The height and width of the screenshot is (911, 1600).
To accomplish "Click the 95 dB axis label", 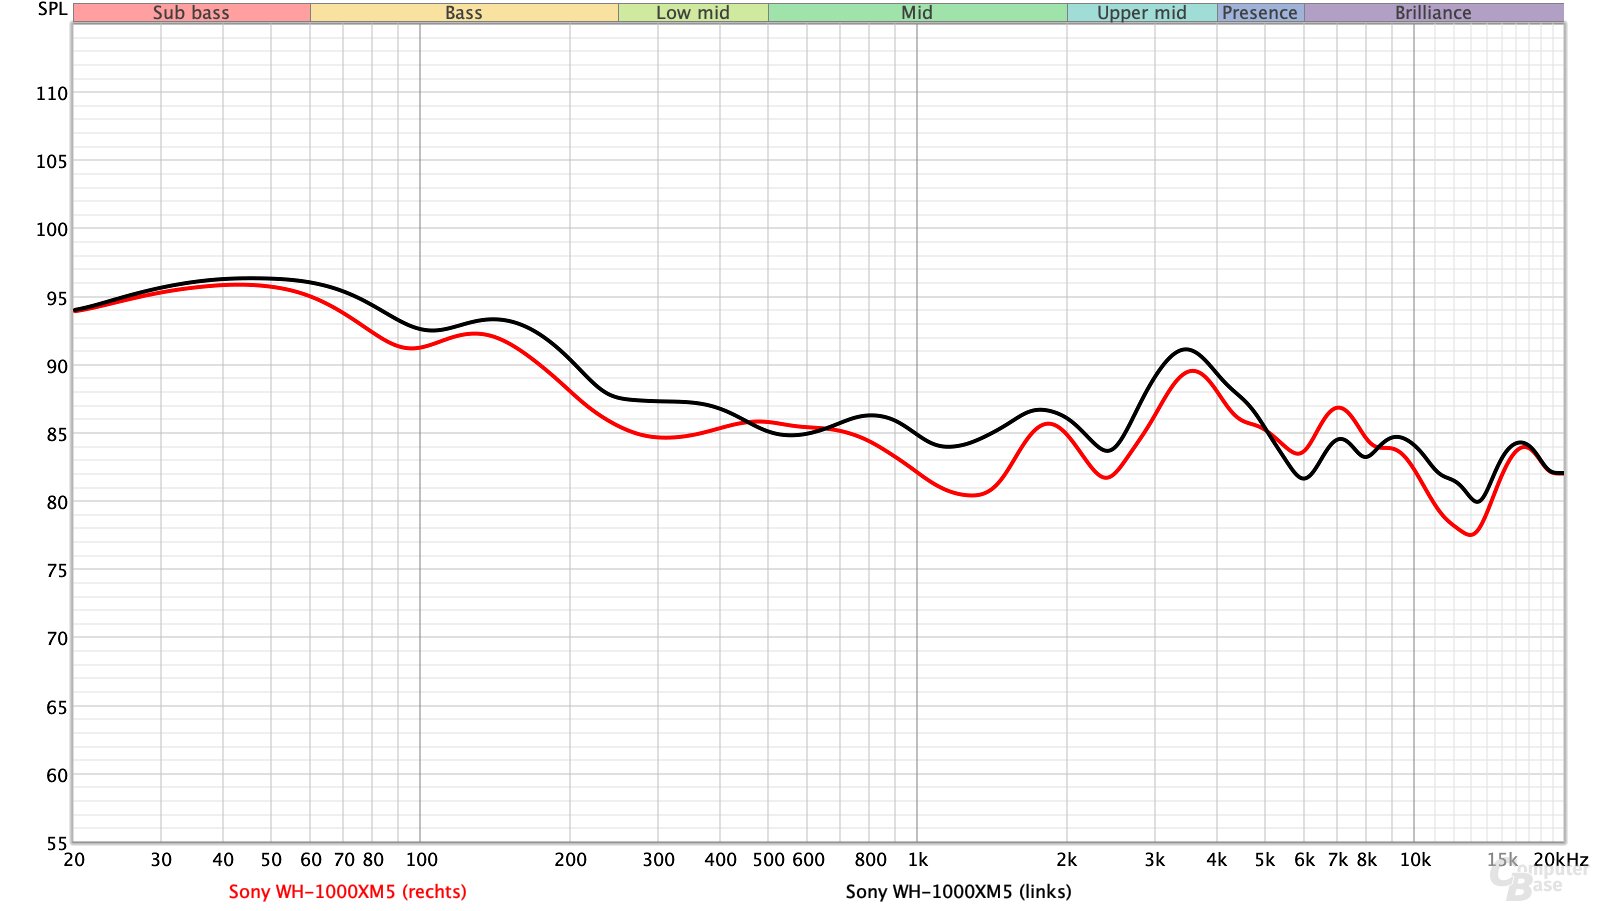I will coord(57,298).
